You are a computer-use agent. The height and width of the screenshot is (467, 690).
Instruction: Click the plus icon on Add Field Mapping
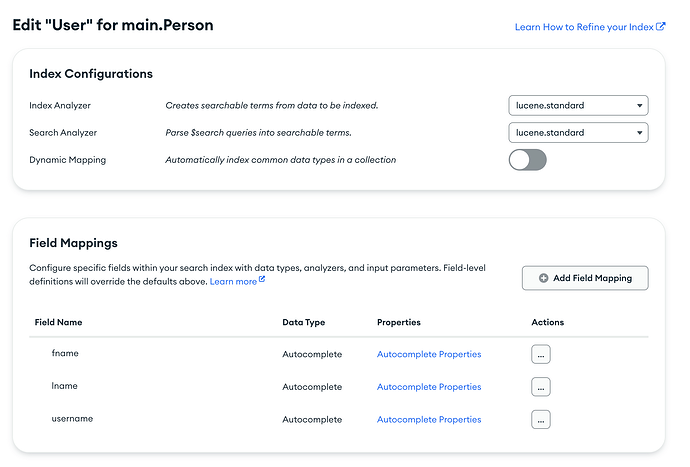[x=544, y=278]
